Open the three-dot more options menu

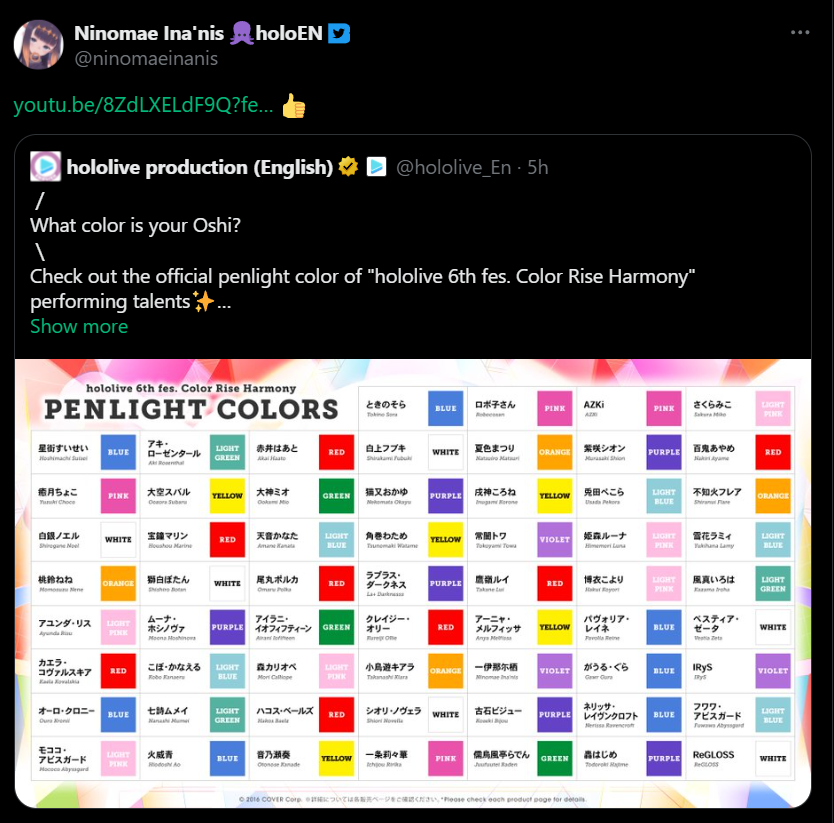[x=799, y=32]
